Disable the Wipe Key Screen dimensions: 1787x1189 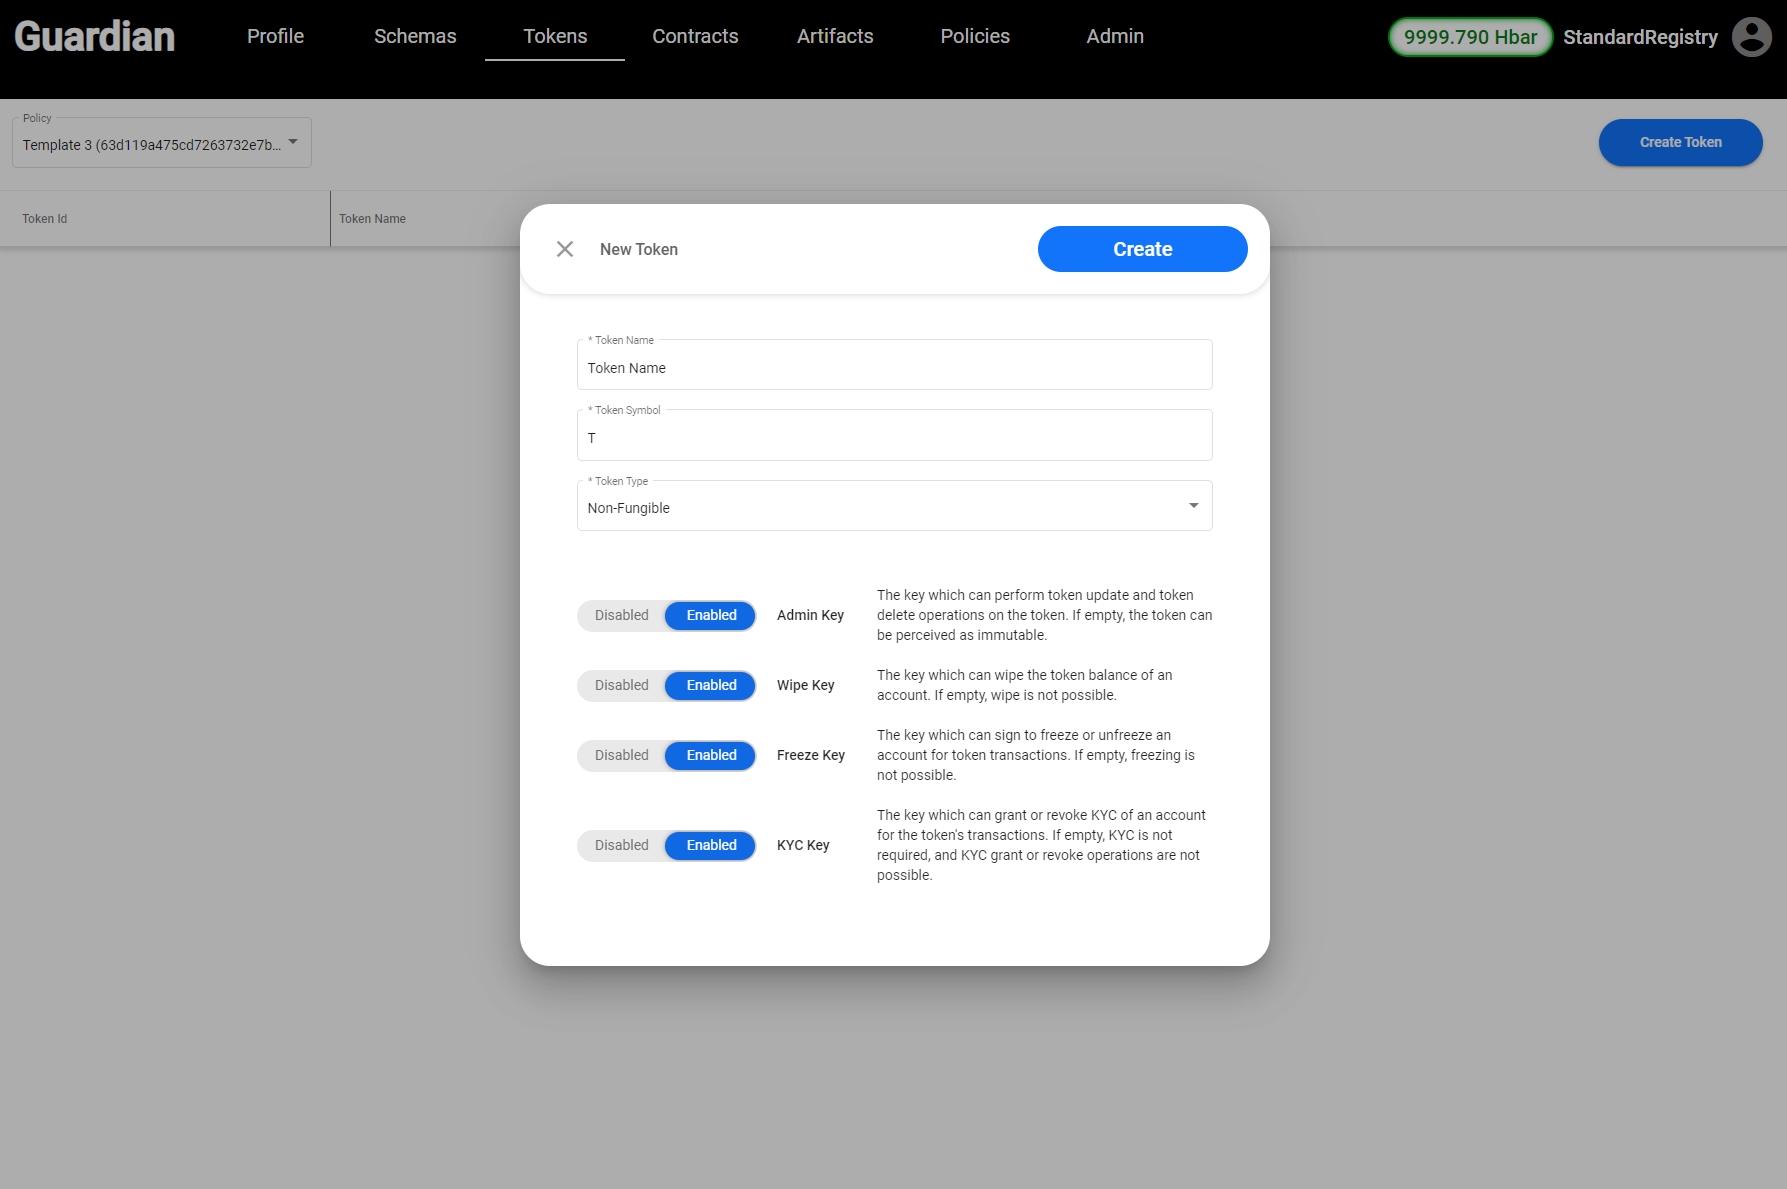tap(621, 685)
